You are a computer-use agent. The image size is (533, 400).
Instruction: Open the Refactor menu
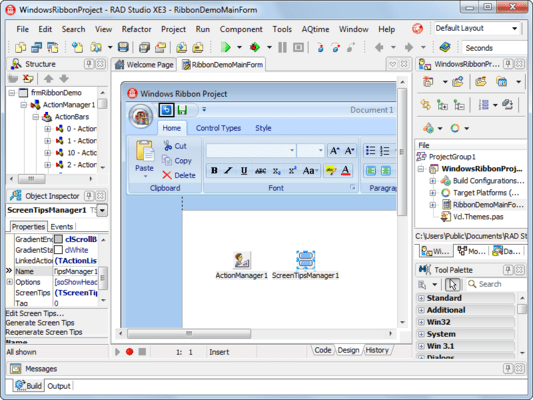pos(136,29)
